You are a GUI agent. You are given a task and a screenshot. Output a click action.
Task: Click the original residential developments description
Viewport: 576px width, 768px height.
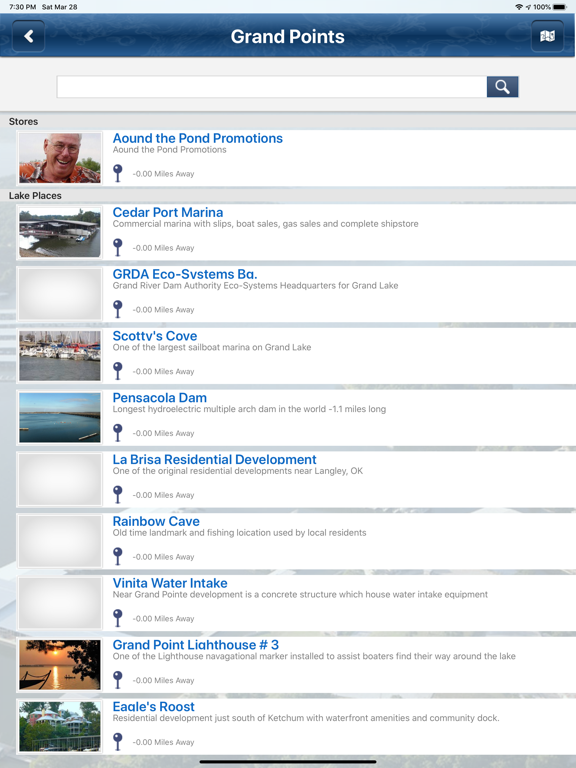238,471
